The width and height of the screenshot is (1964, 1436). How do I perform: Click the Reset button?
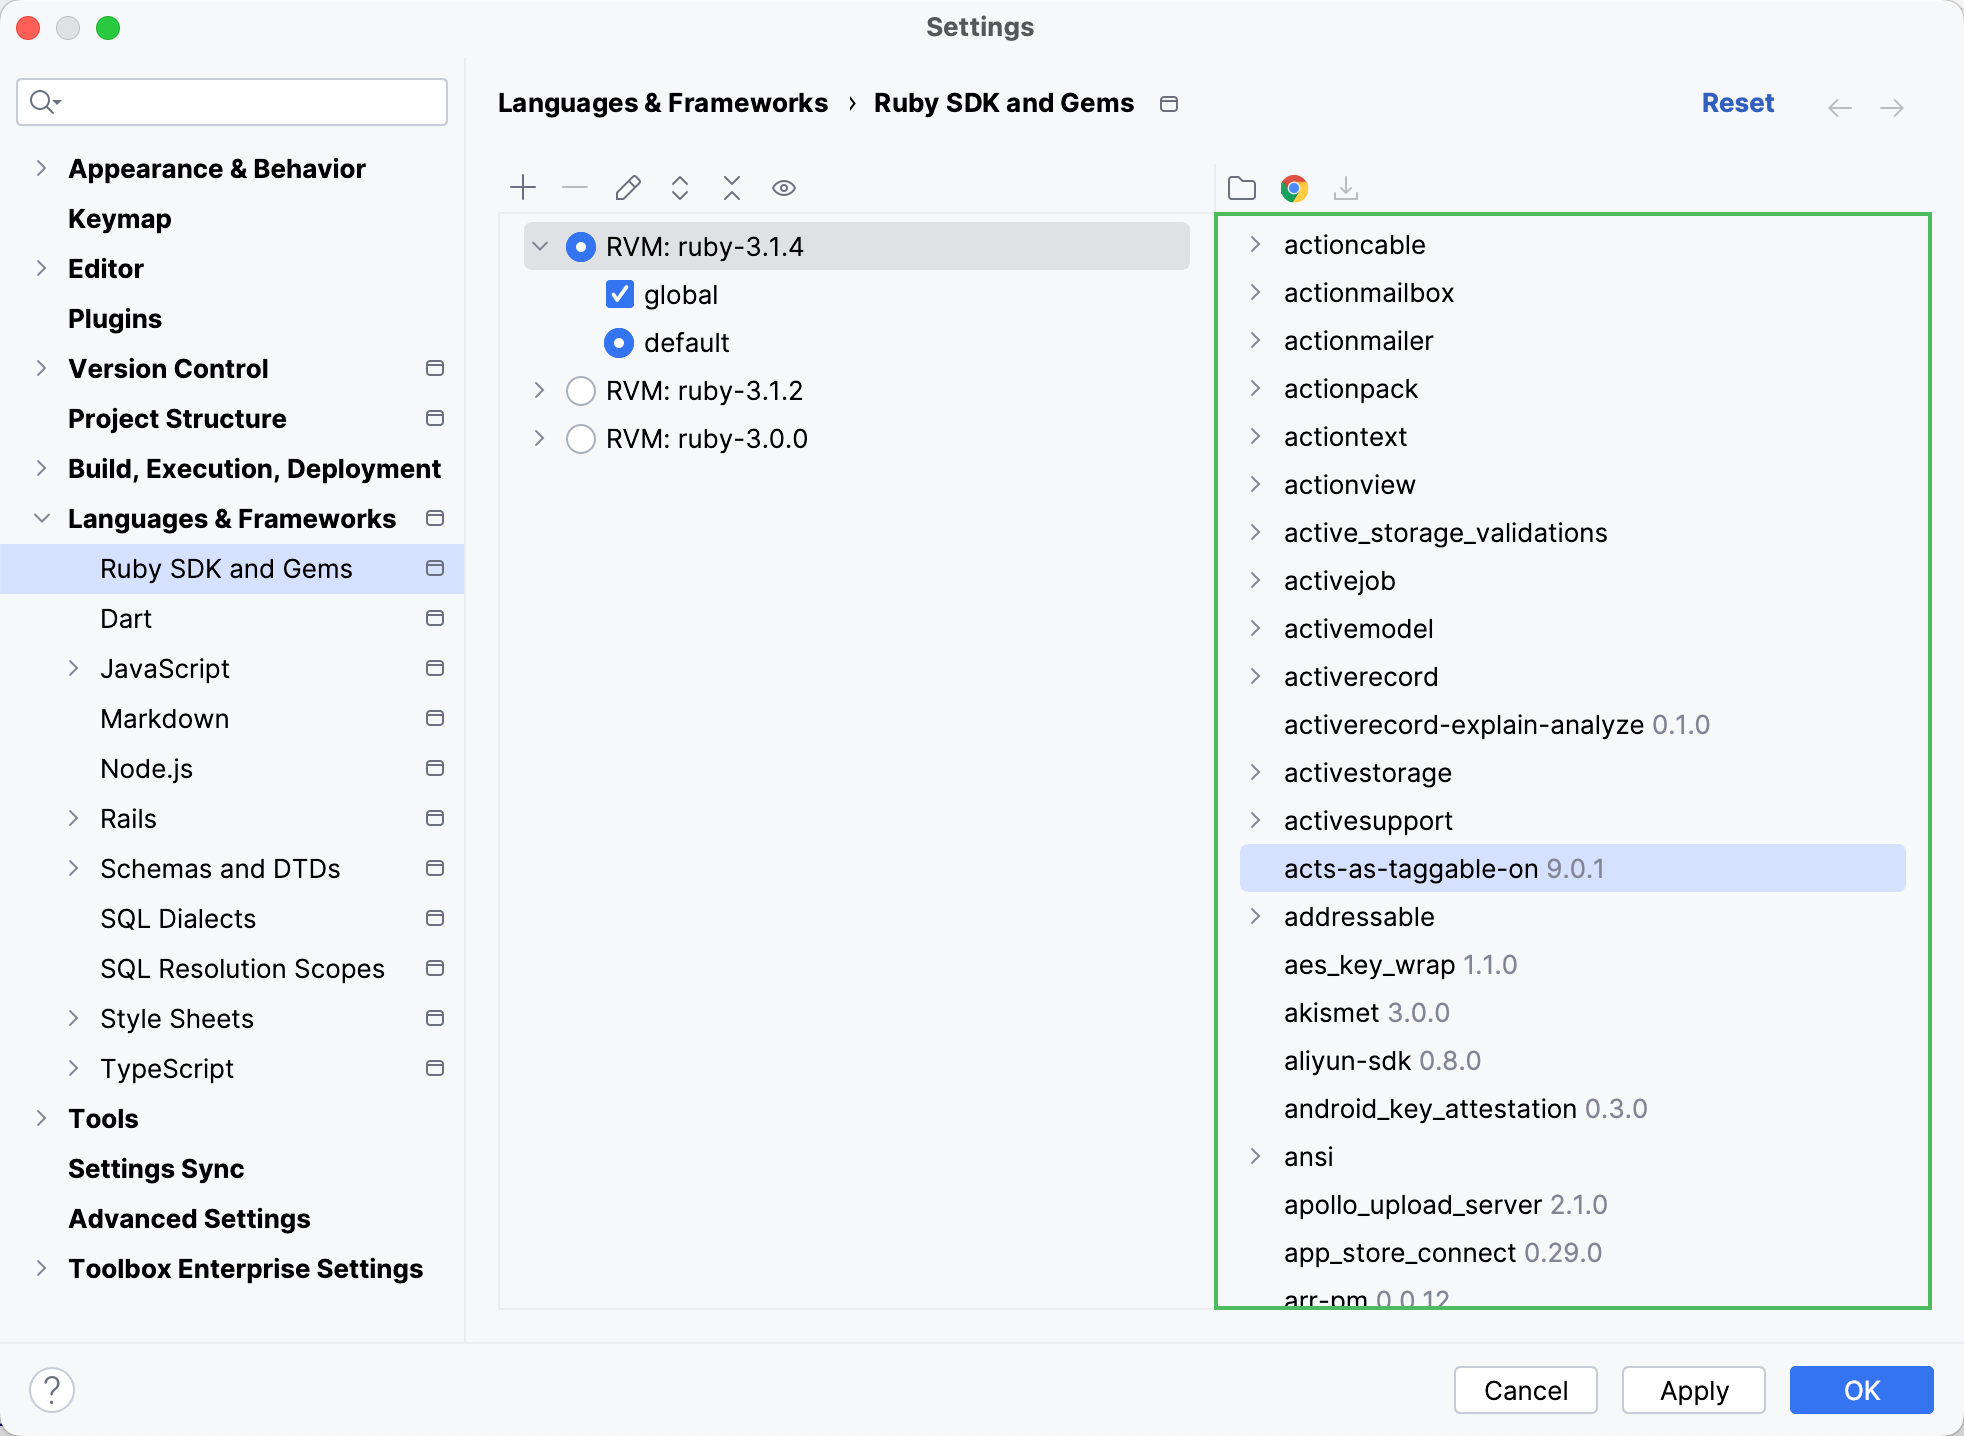1738,102
